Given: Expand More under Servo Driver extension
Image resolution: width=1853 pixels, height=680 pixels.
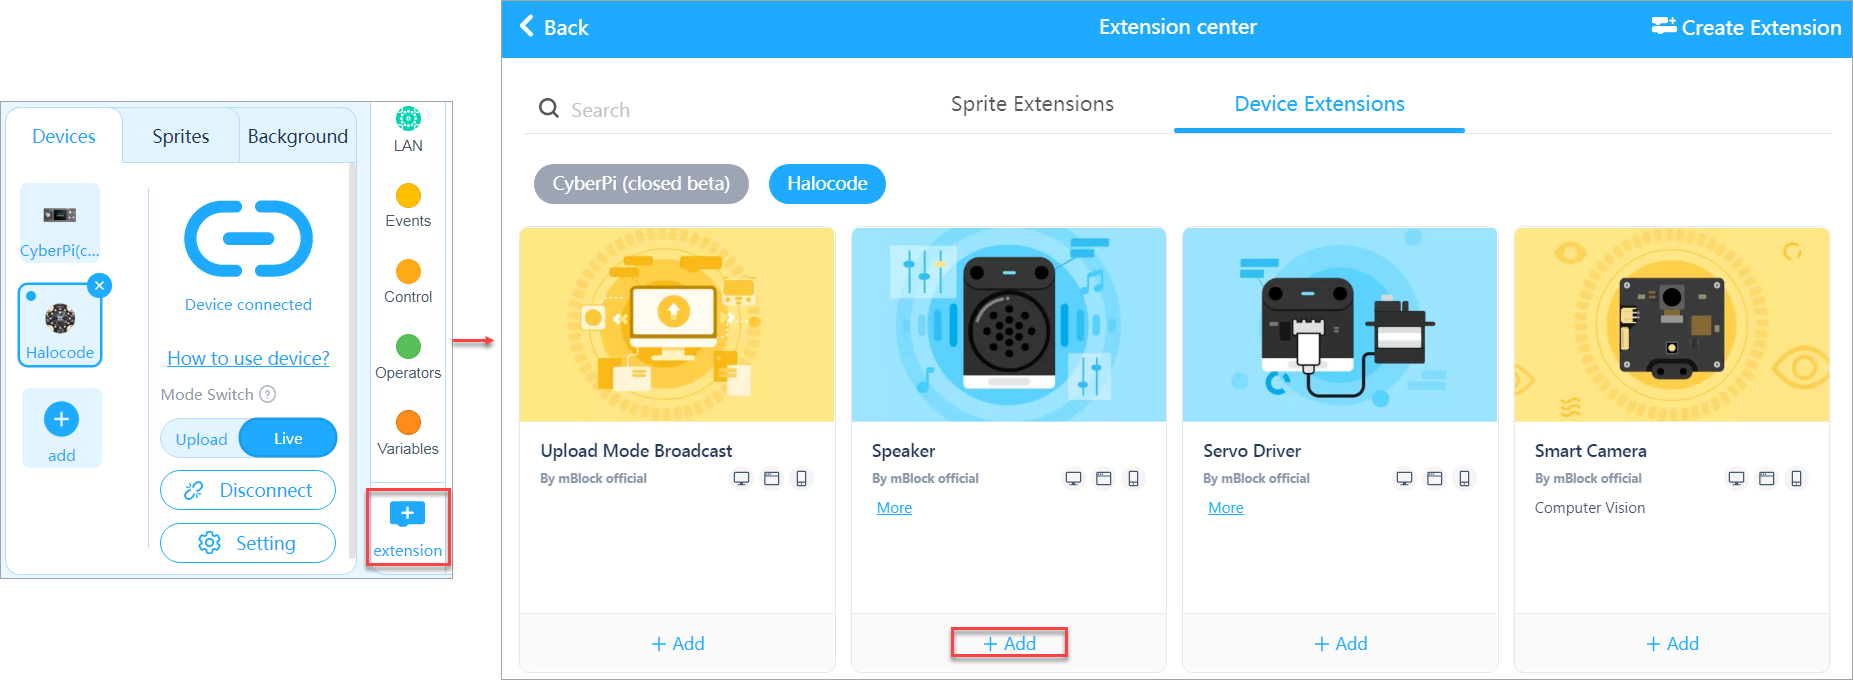Looking at the screenshot, I should pos(1225,508).
